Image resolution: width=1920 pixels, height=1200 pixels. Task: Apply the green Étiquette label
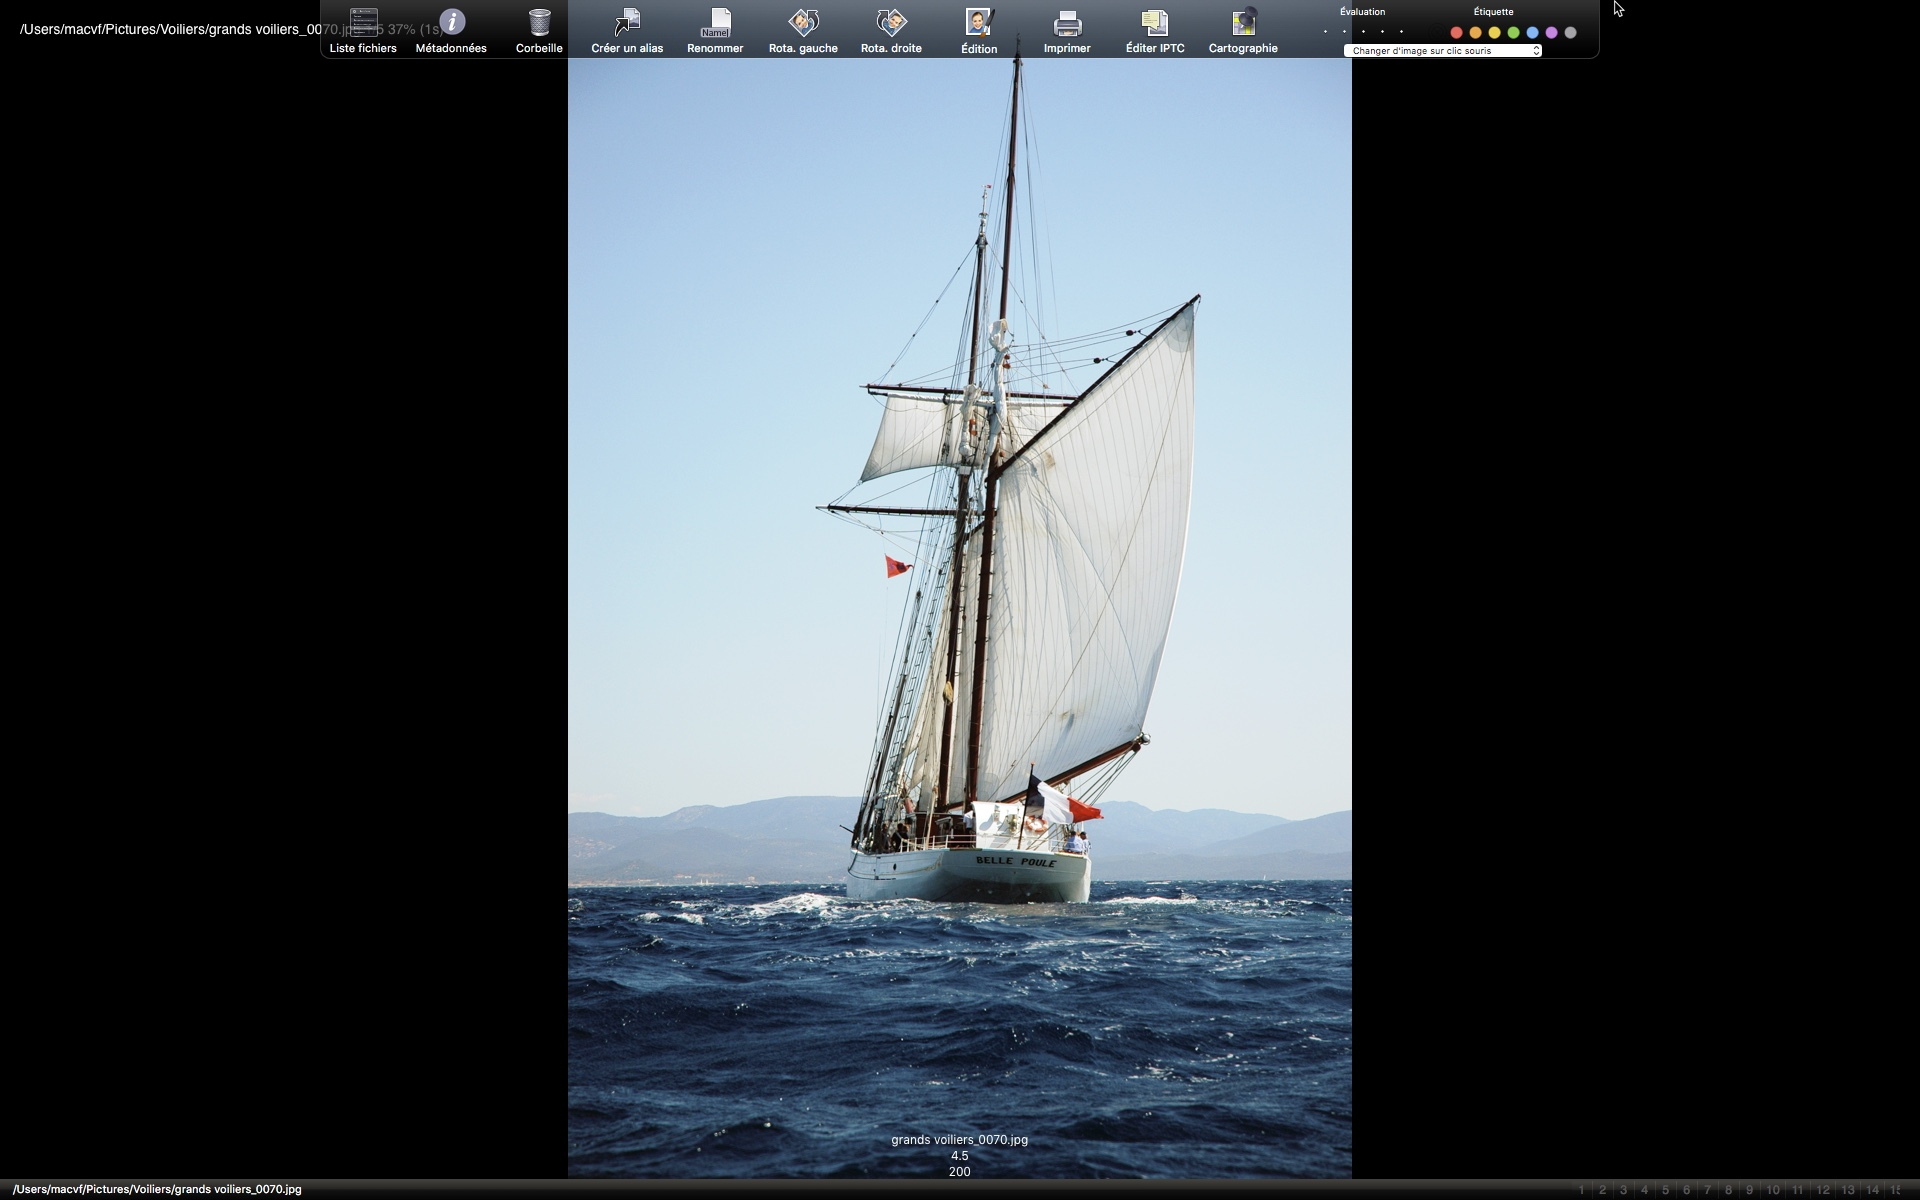[x=1513, y=32]
